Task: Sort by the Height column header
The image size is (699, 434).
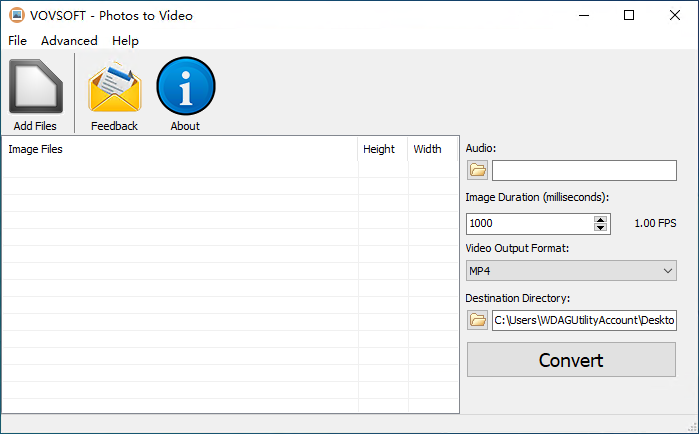Action: (382, 149)
